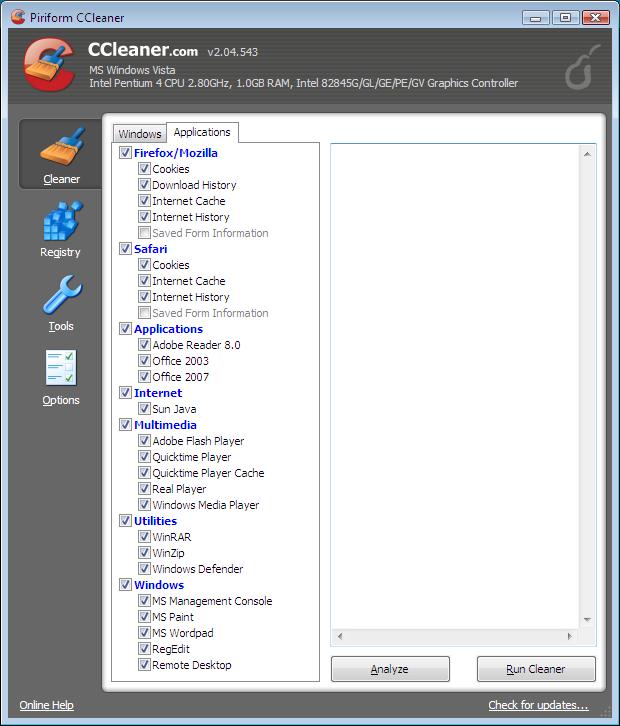This screenshot has height=726, width=620.
Task: Toggle Office 2007 checkbox
Action: pos(144,376)
